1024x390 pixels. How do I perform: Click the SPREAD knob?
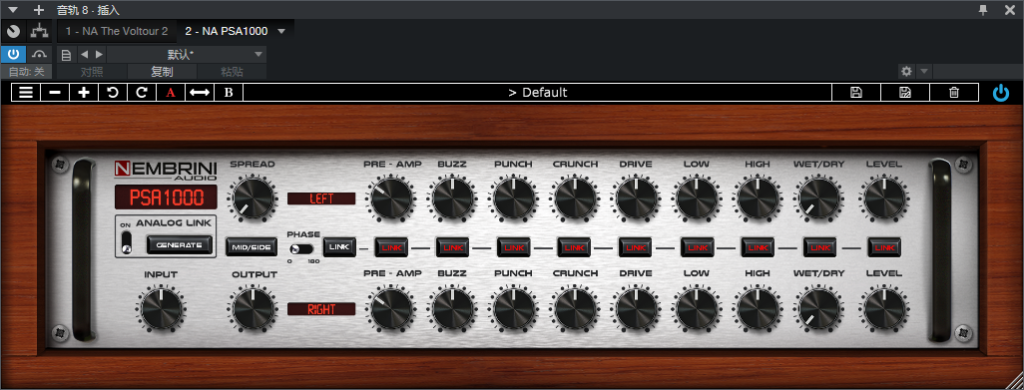point(252,199)
